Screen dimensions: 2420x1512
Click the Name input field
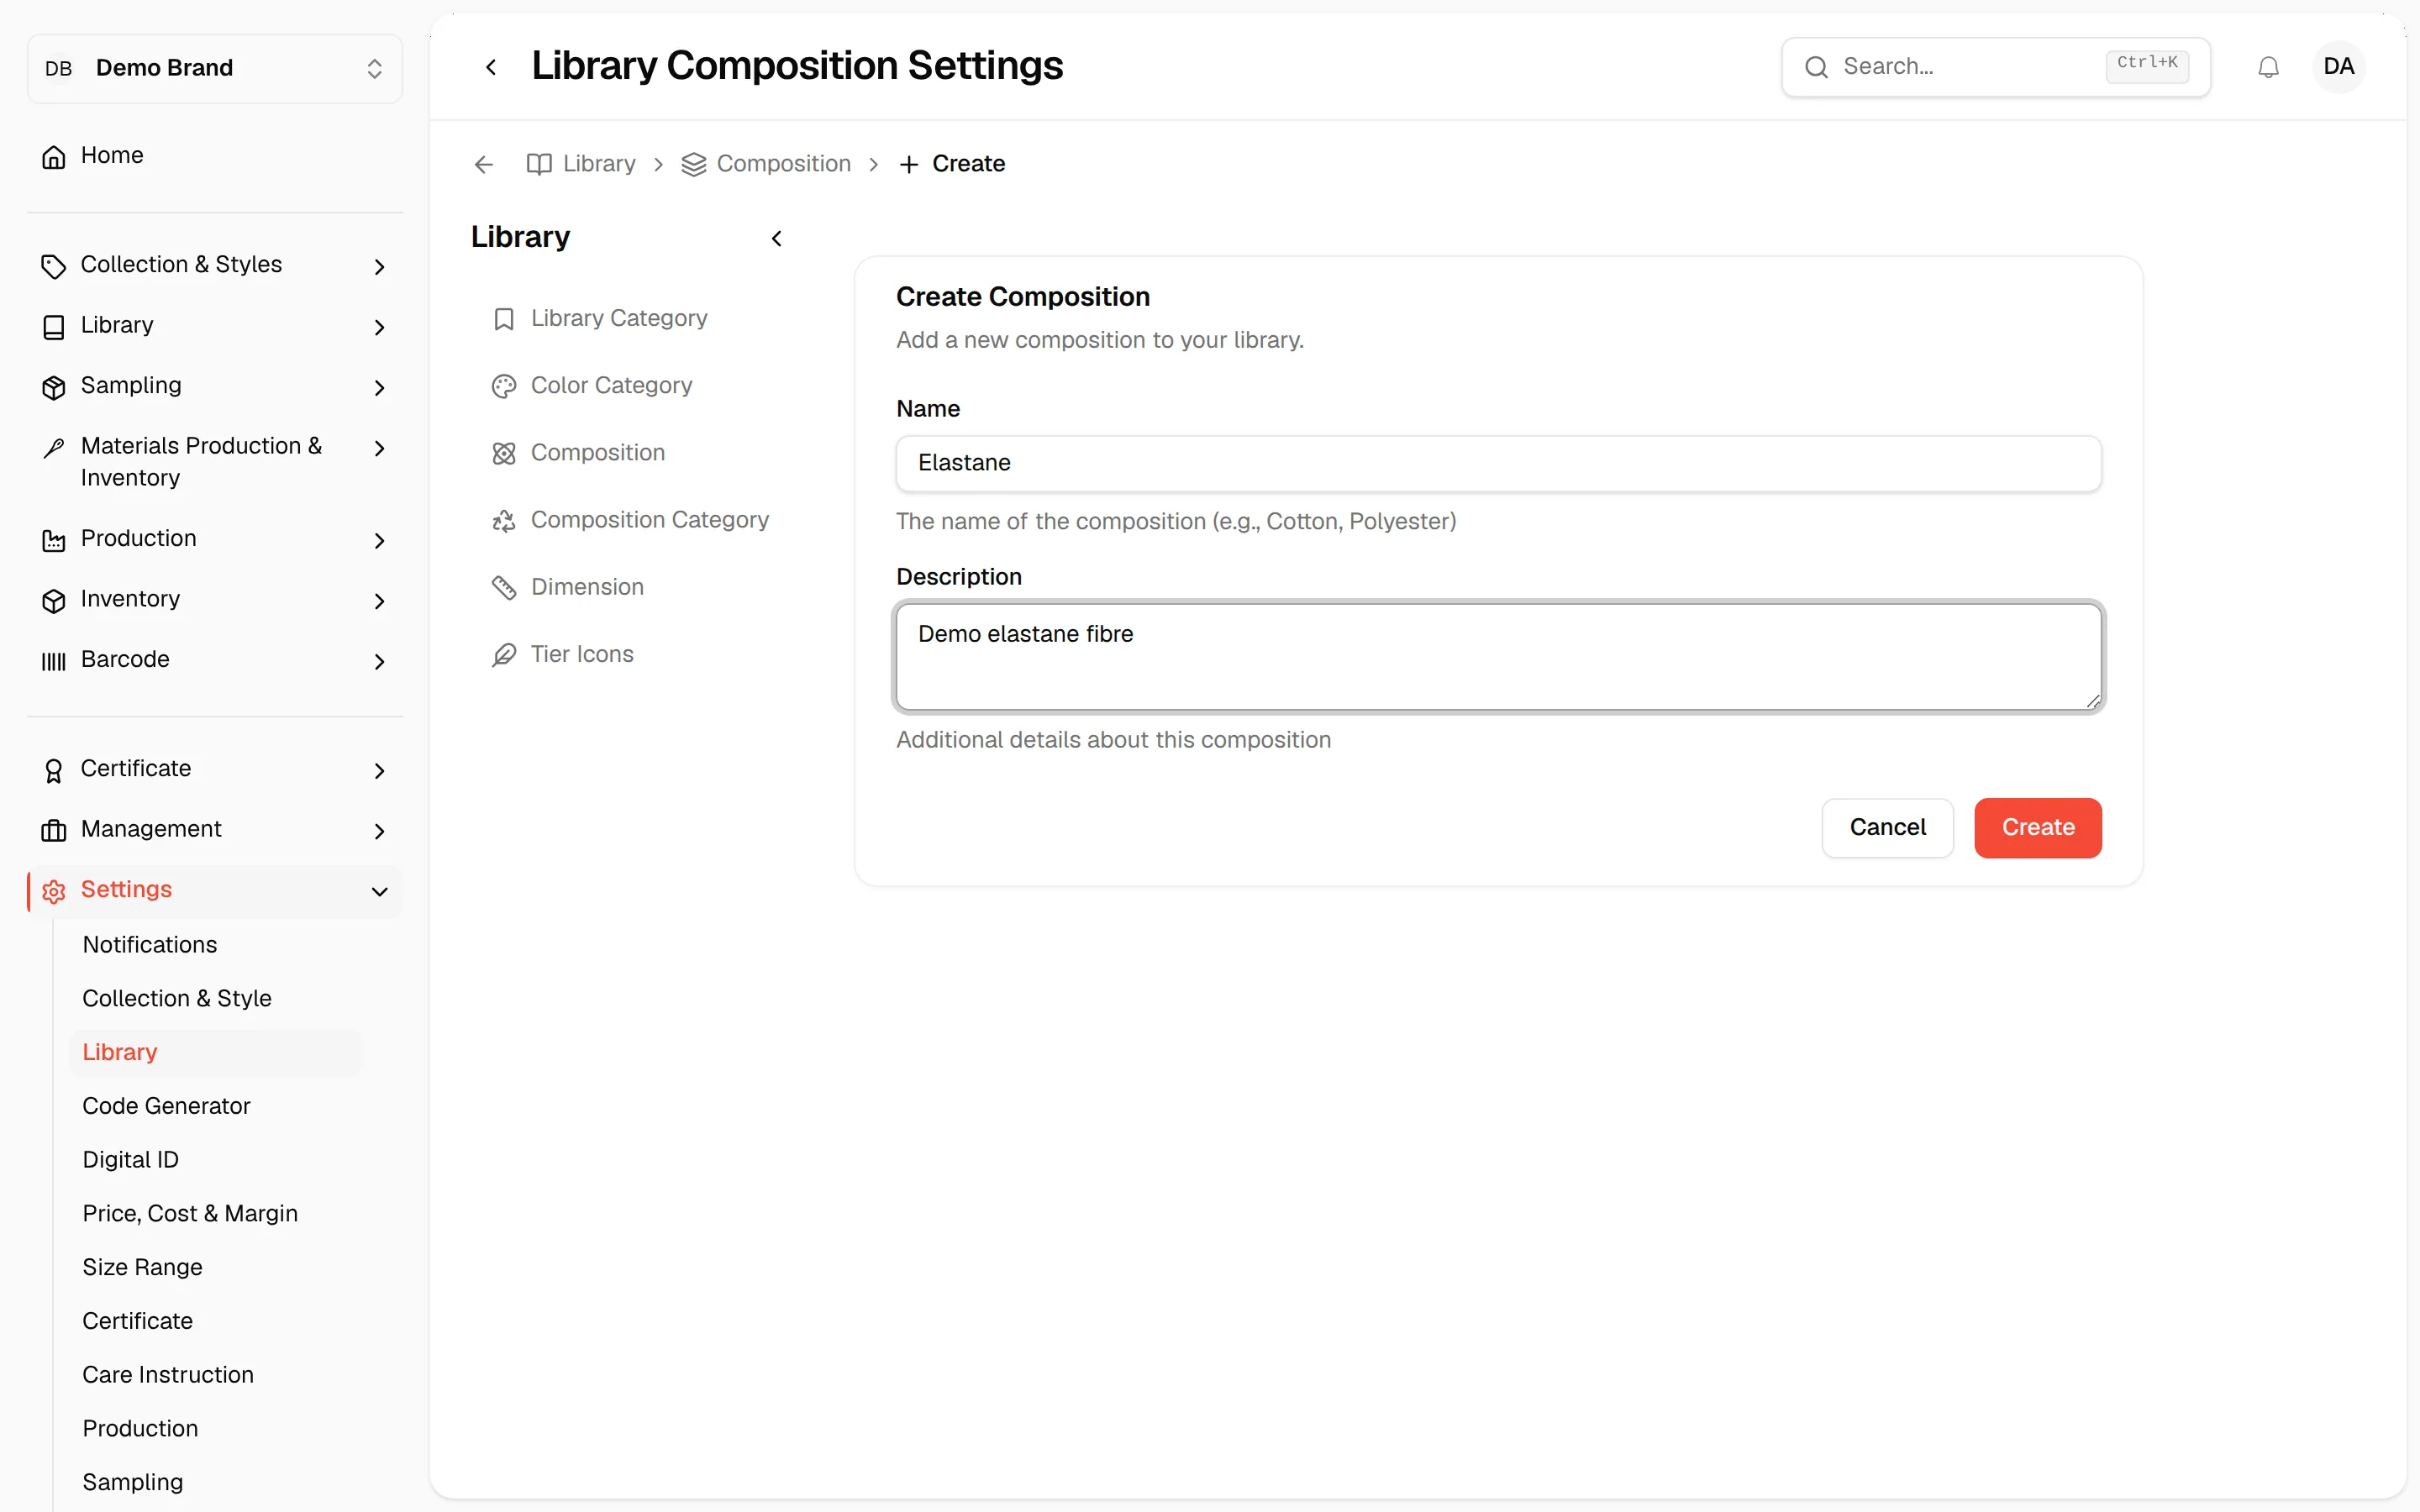click(1498, 463)
